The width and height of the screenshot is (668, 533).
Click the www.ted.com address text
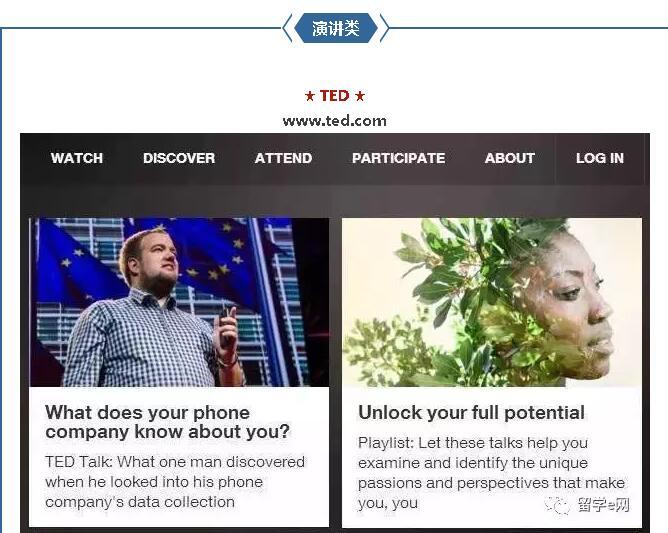[x=334, y=121]
